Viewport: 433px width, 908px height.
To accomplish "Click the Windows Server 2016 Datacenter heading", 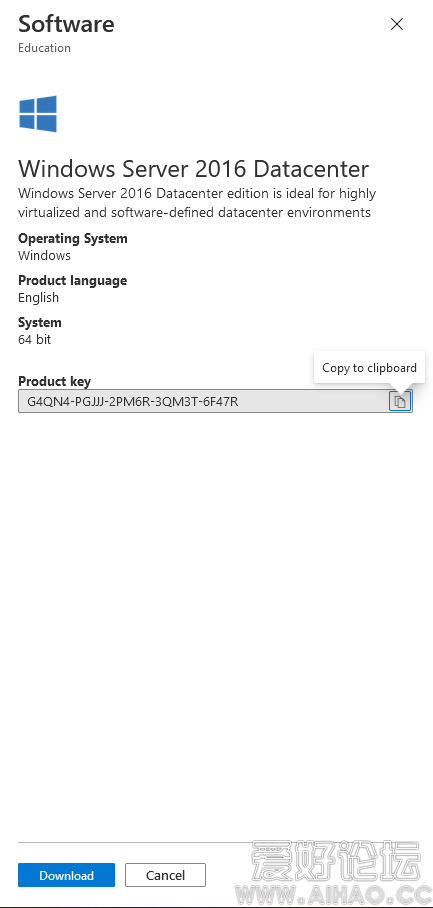I will [x=193, y=169].
